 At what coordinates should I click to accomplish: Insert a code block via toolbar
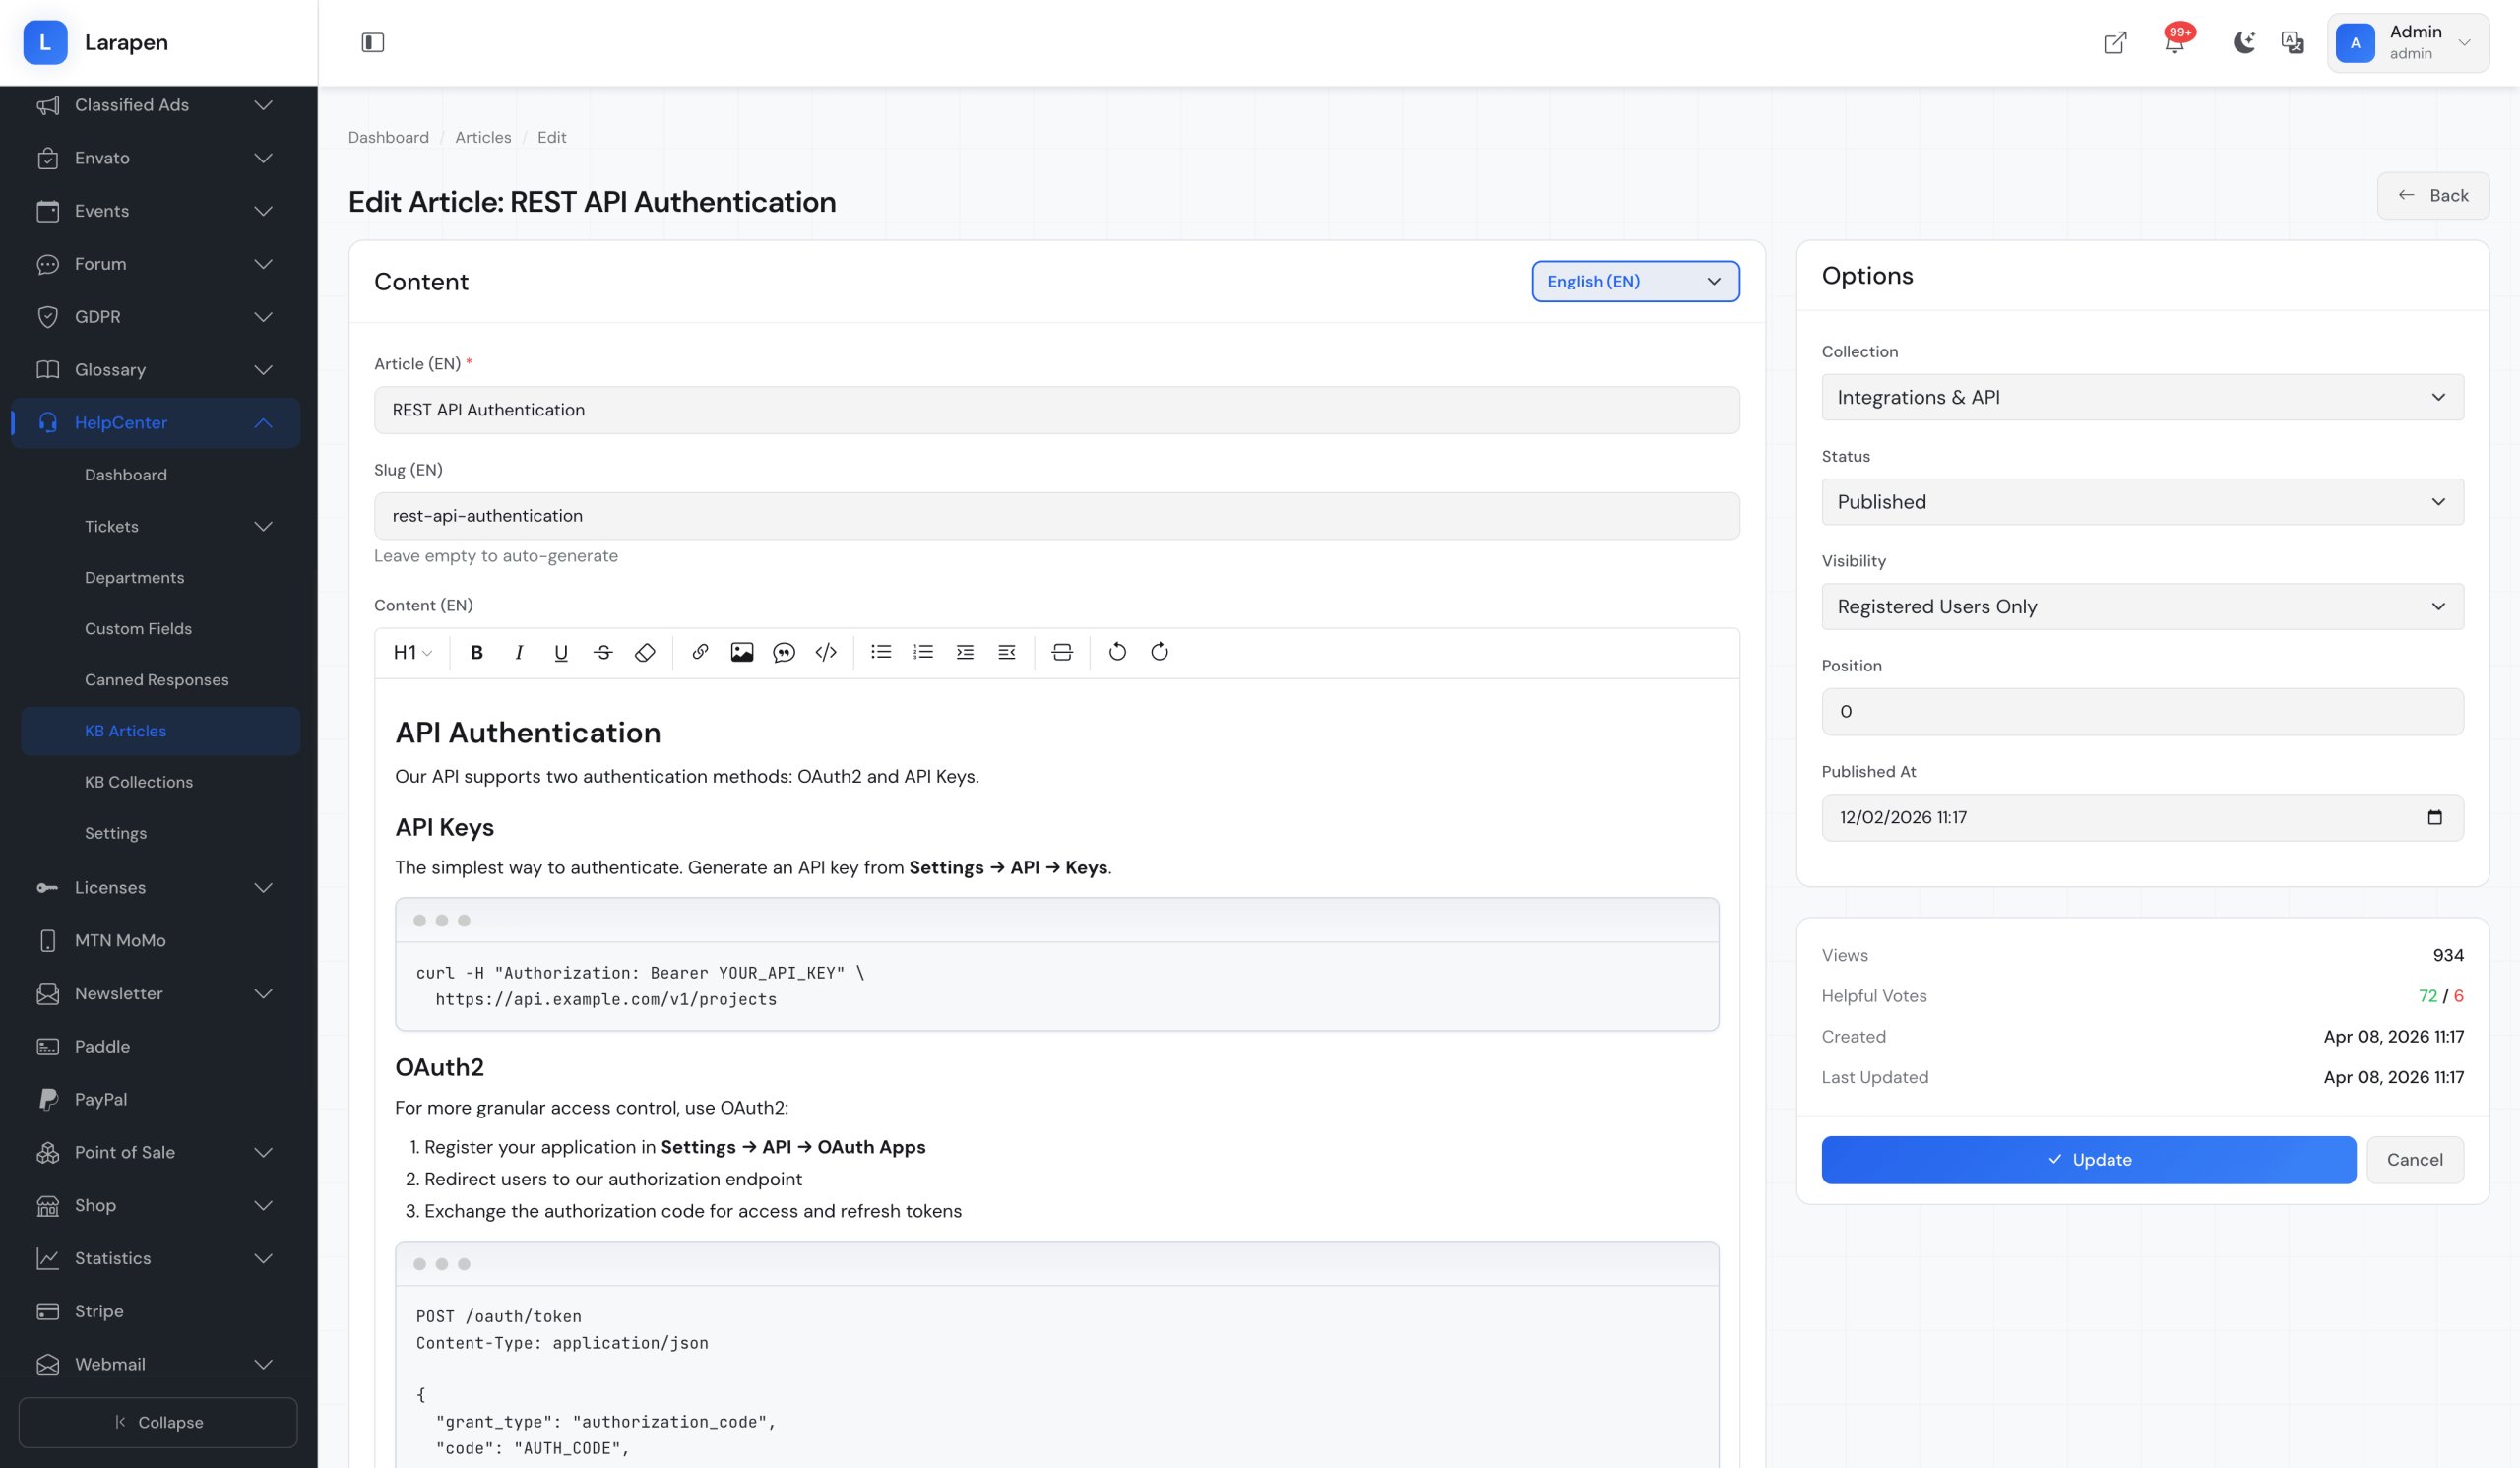[x=826, y=652]
